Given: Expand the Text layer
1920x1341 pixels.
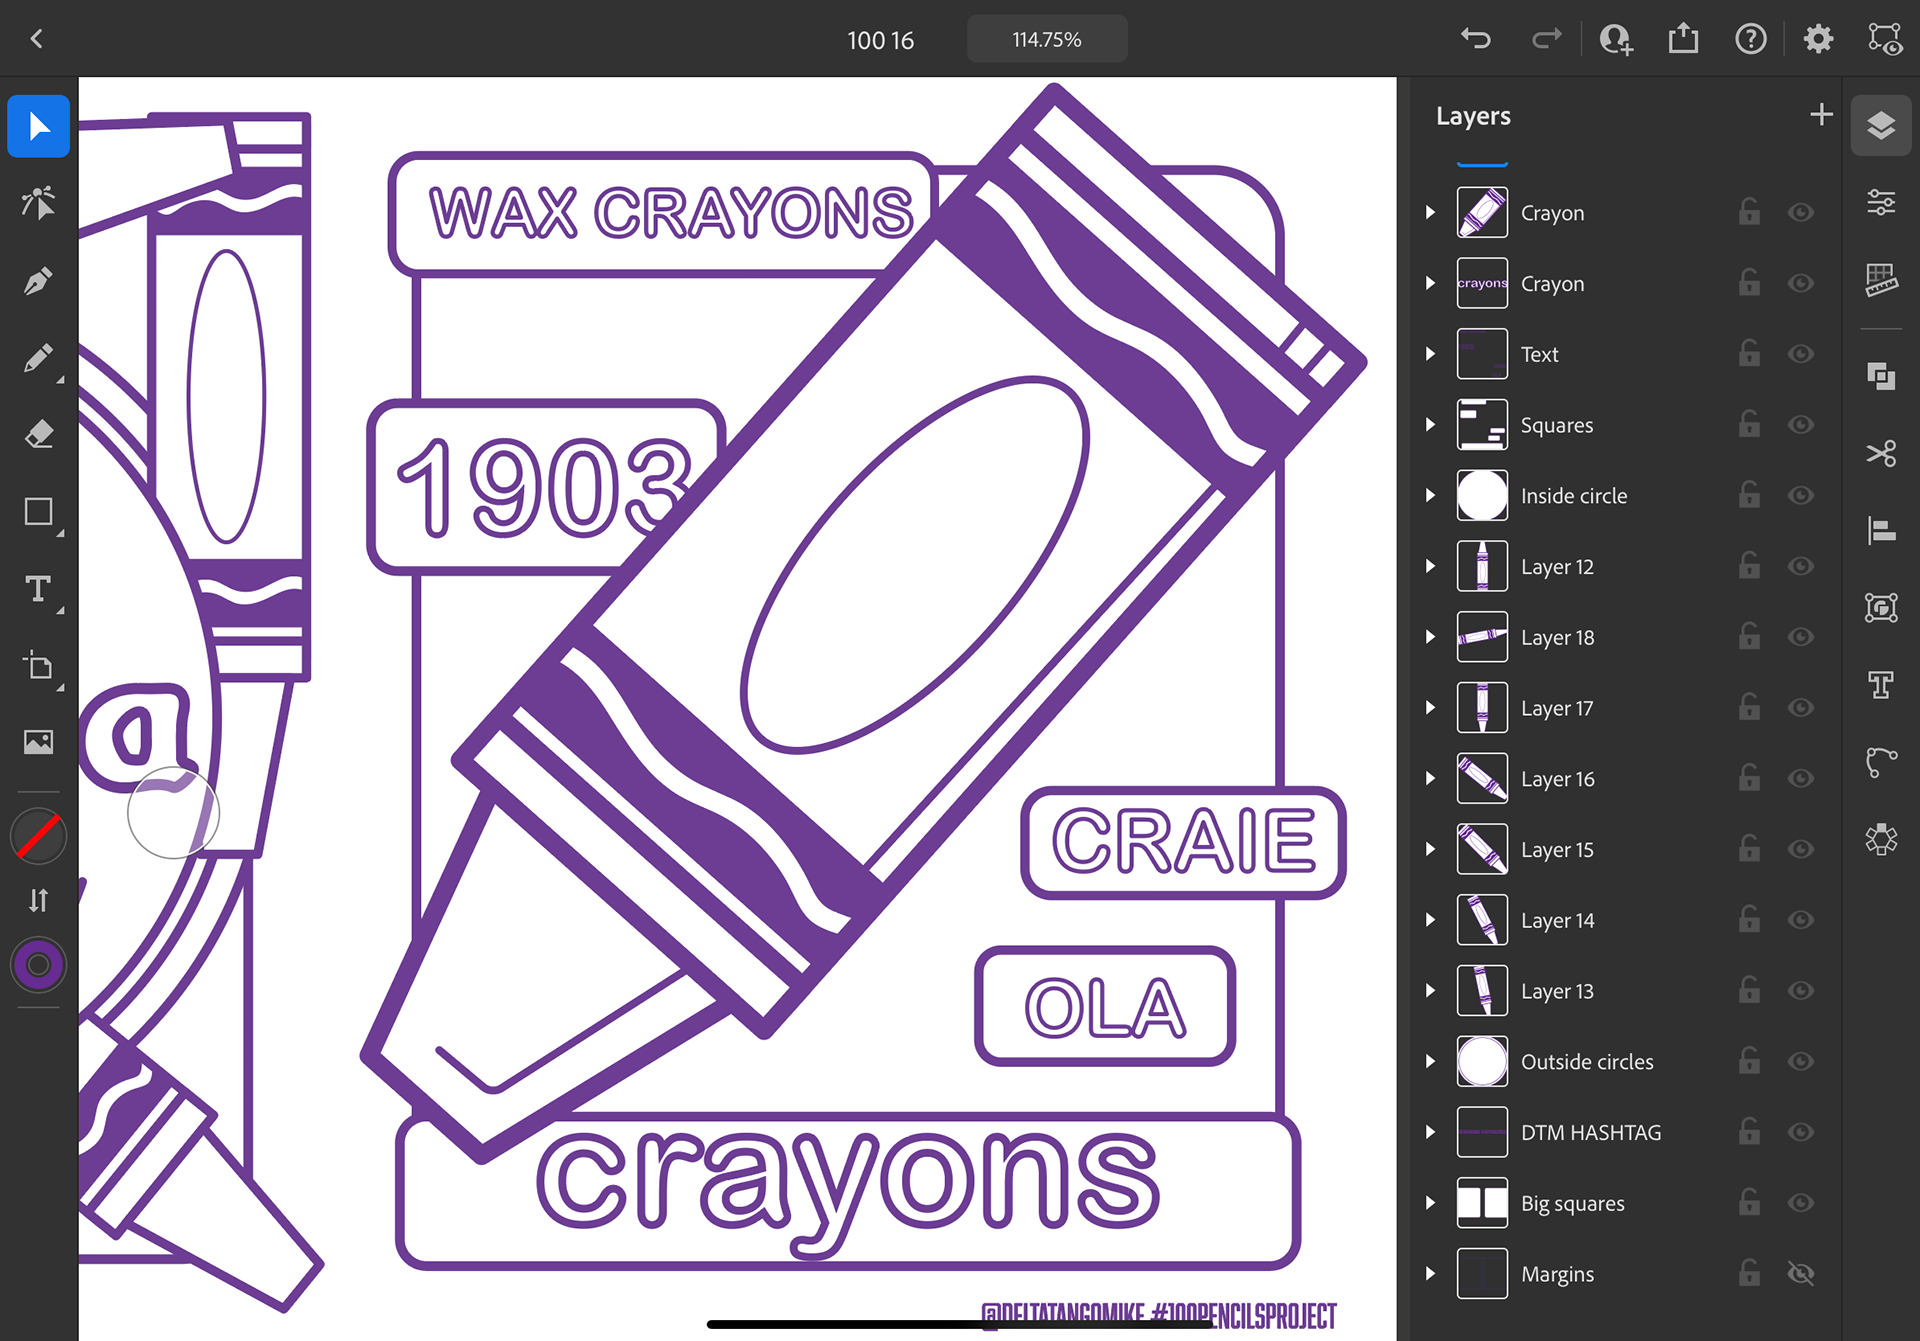Looking at the screenshot, I should (x=1430, y=354).
